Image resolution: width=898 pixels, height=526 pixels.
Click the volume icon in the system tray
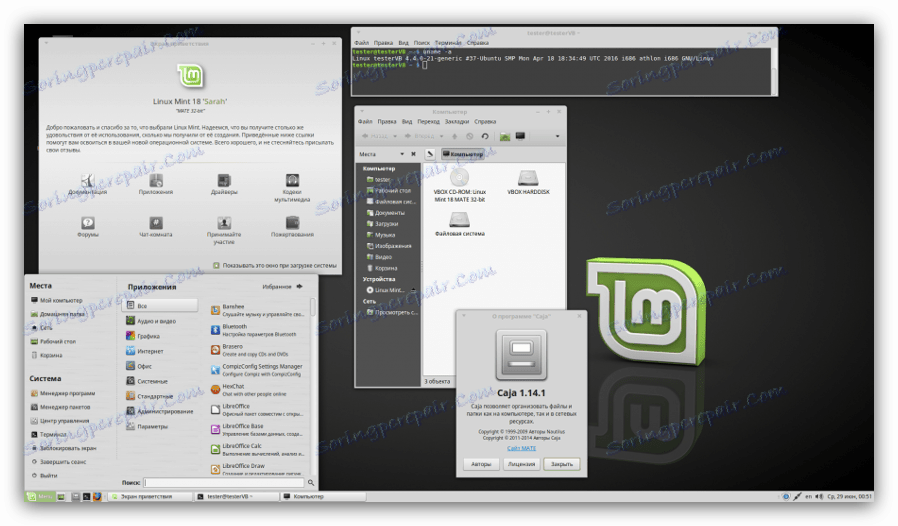tap(819, 496)
